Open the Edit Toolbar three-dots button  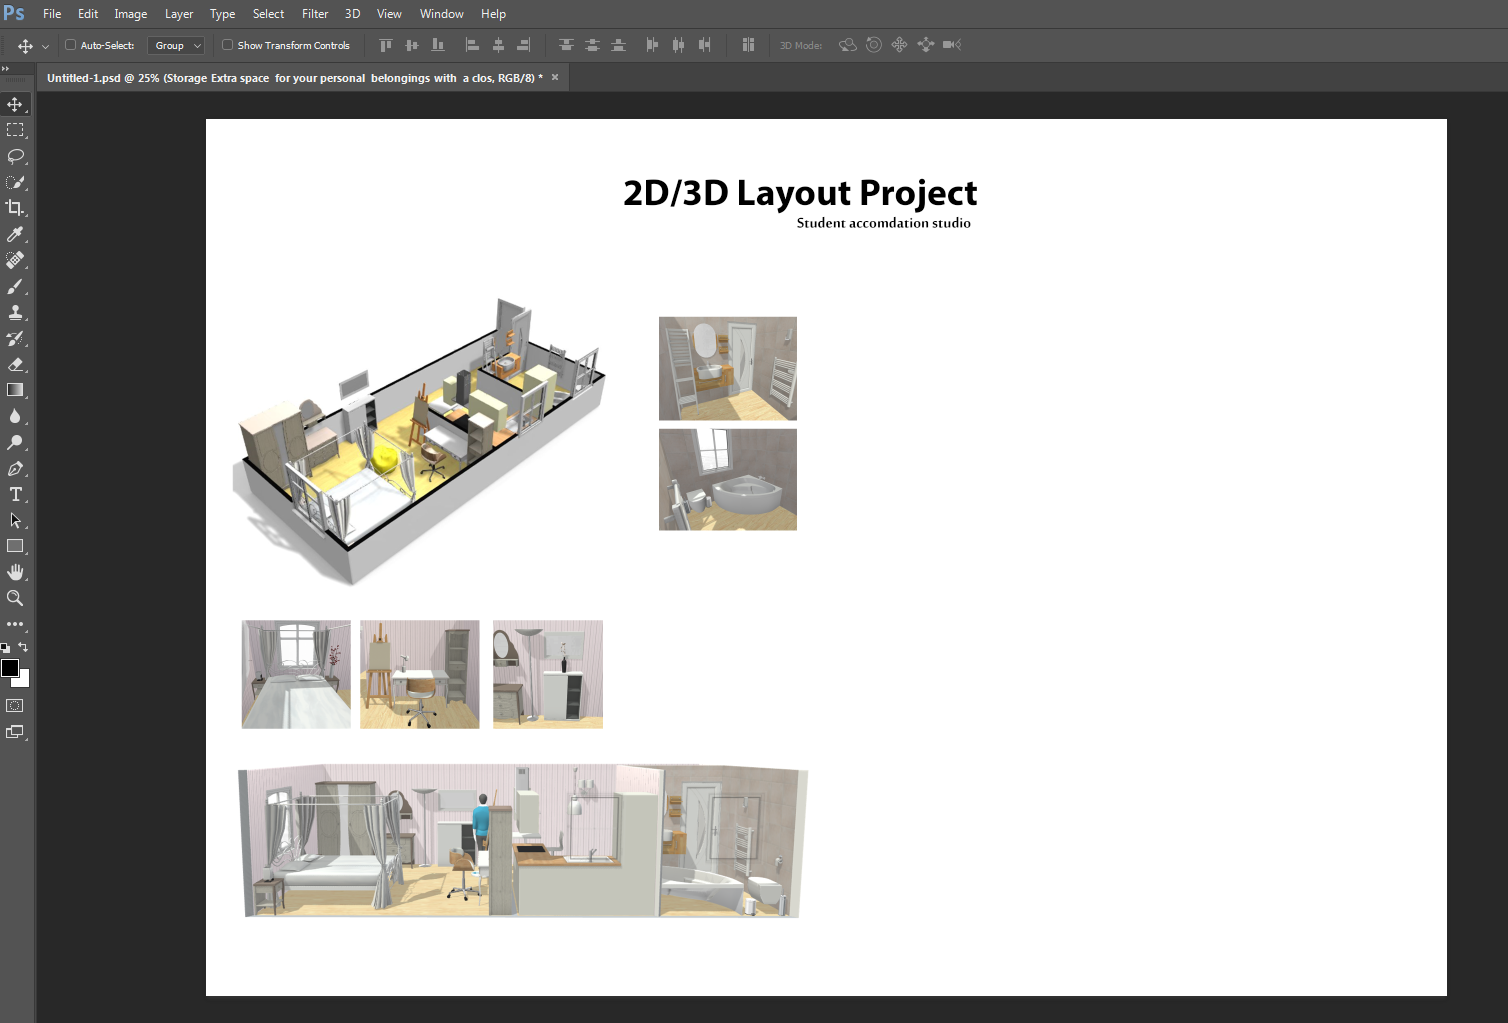(x=15, y=624)
